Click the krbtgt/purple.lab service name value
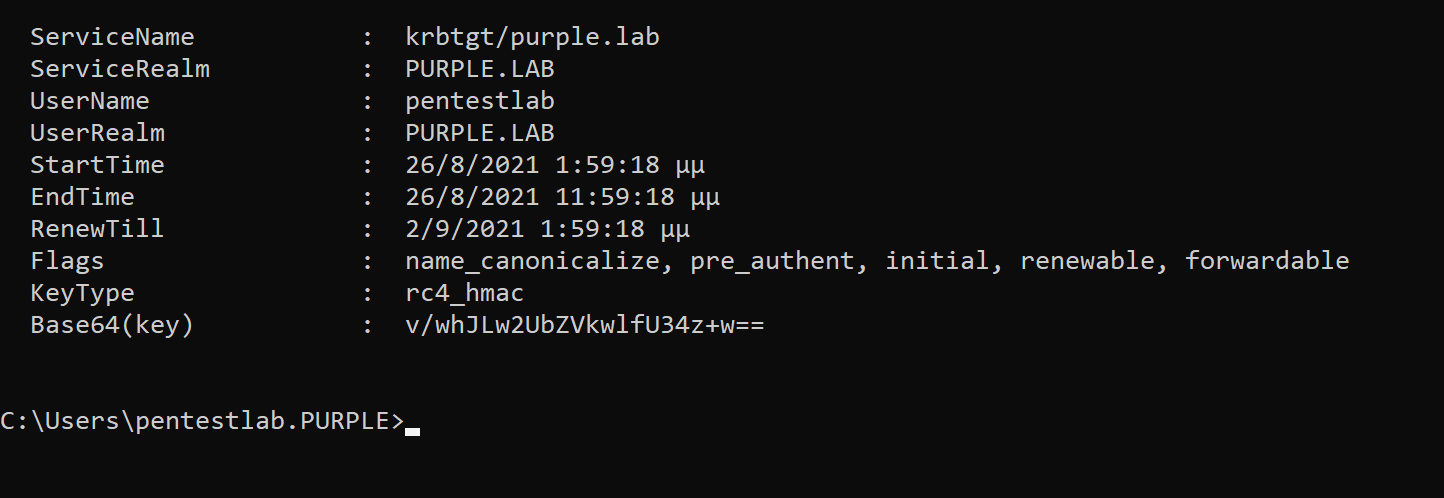The width and height of the screenshot is (1444, 498). tap(532, 38)
